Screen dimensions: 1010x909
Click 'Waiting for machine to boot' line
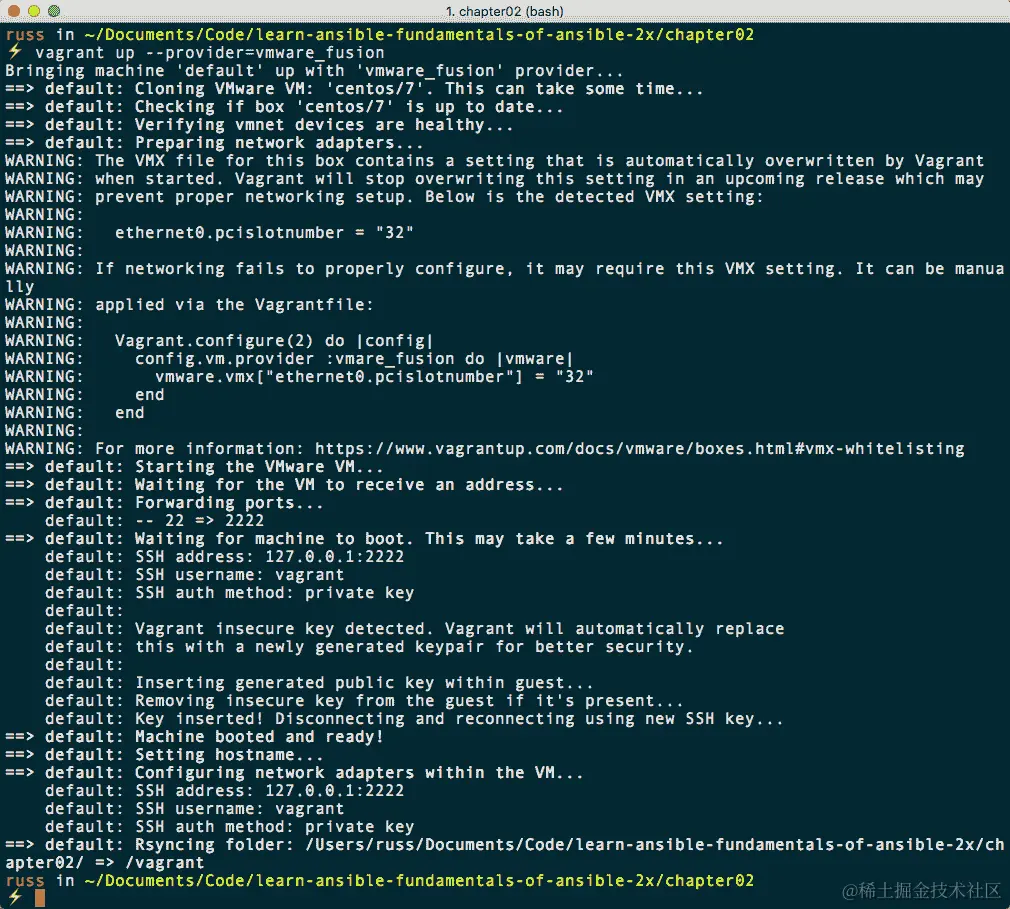pos(364,539)
